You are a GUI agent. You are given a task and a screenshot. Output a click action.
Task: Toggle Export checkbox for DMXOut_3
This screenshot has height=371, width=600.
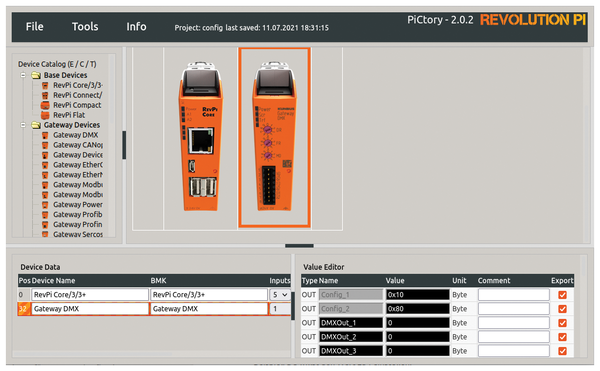[x=562, y=351]
